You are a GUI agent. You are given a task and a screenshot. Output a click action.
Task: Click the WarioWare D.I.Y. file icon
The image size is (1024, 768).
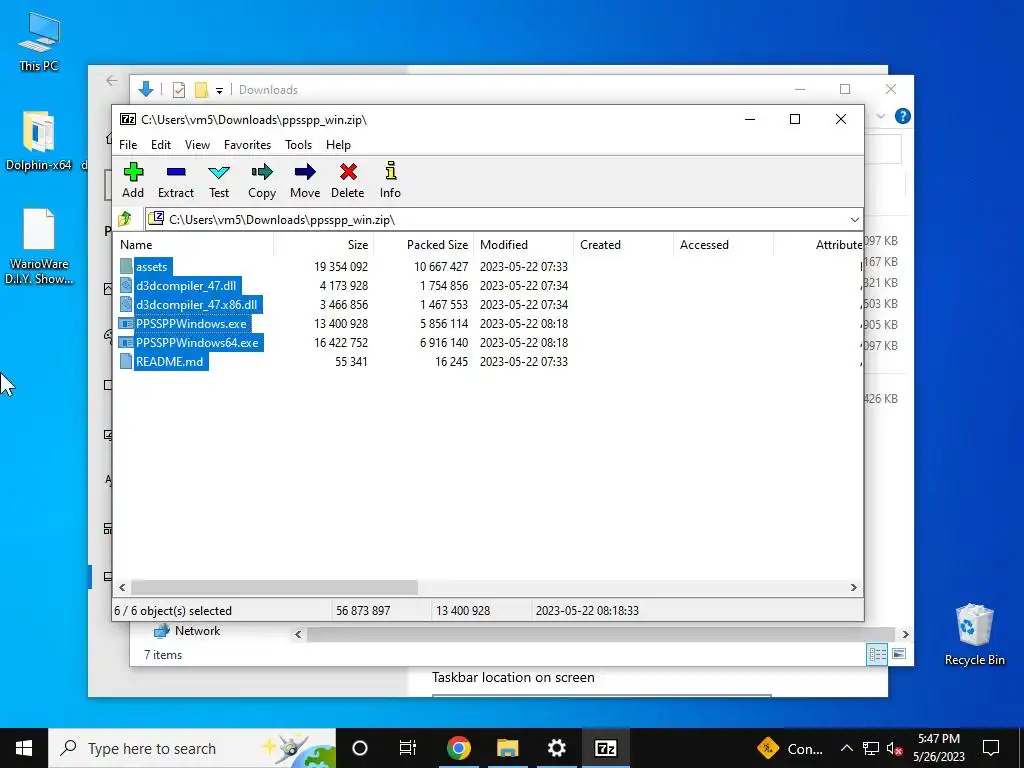click(x=39, y=247)
